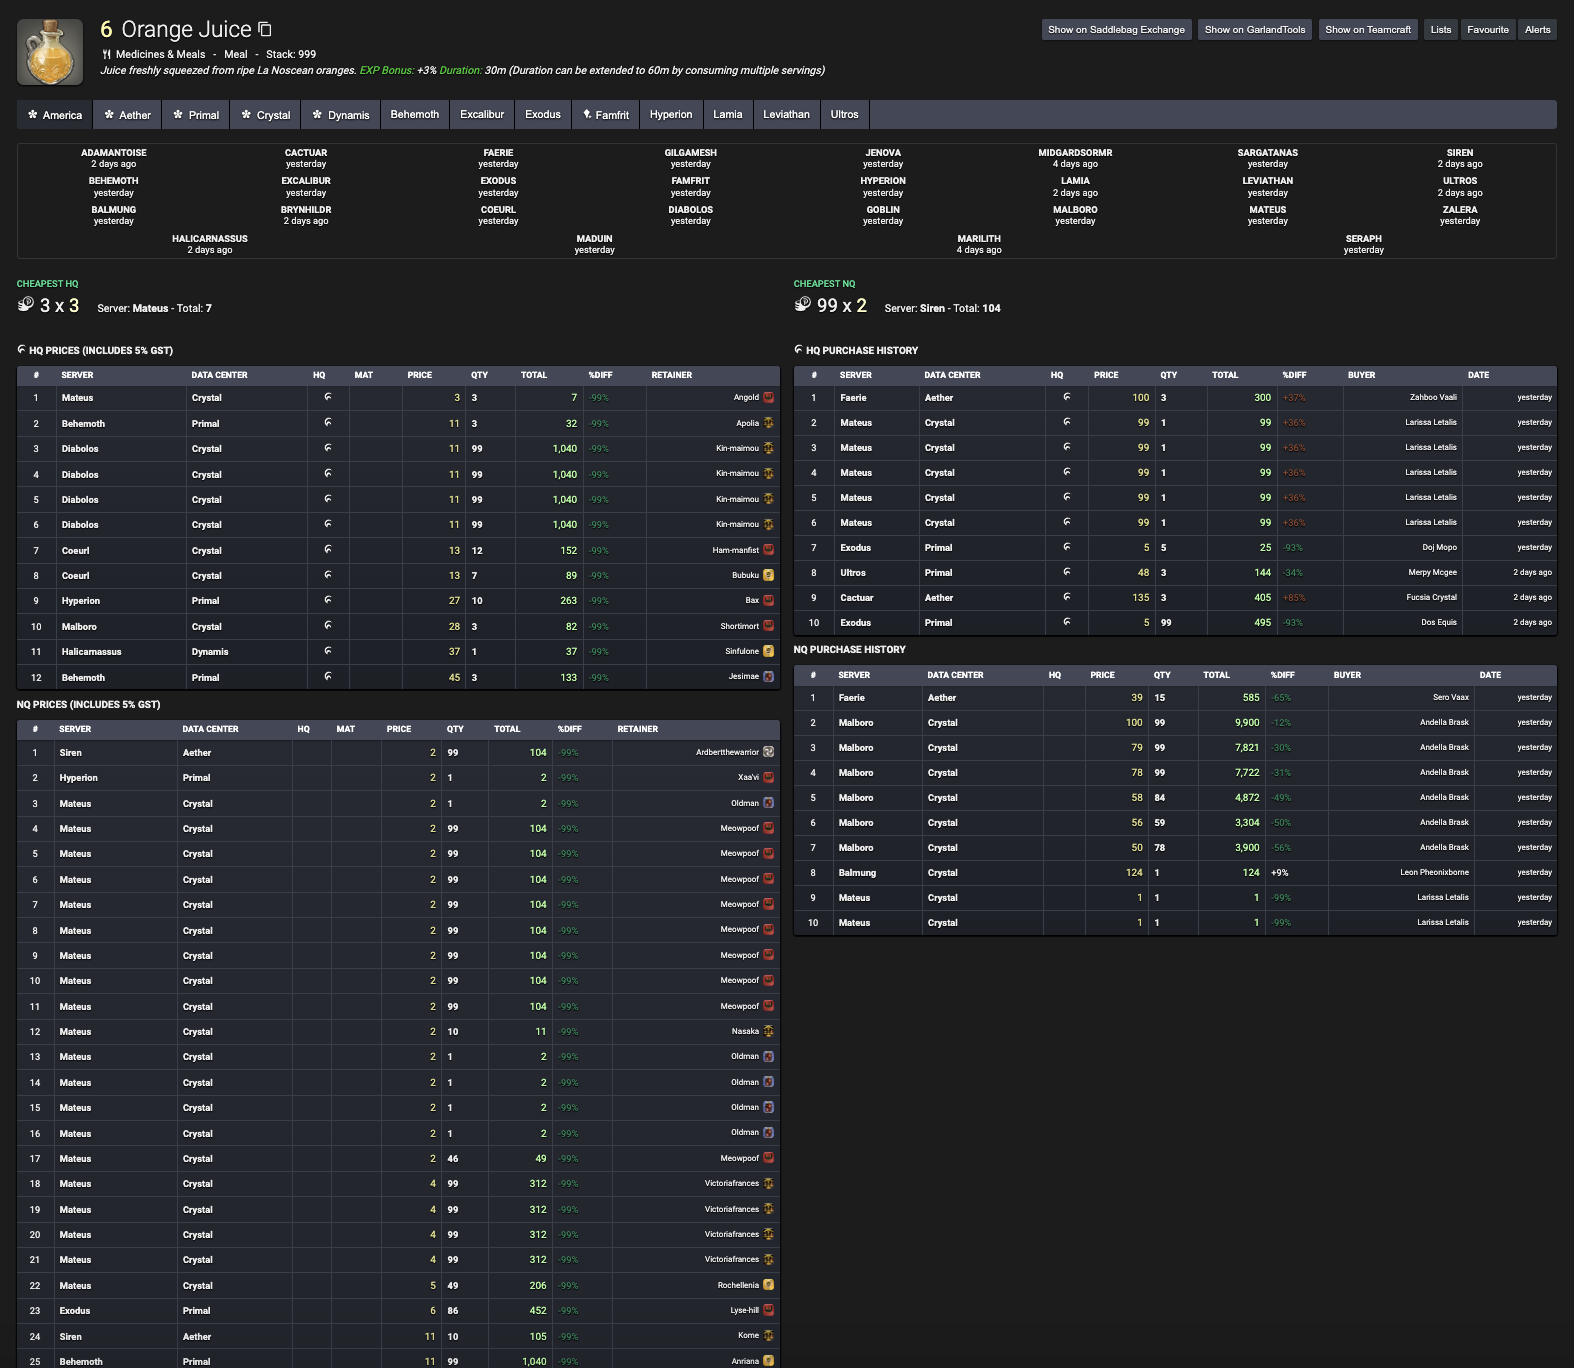Click the Medicines & Meals category text

(x=160, y=54)
